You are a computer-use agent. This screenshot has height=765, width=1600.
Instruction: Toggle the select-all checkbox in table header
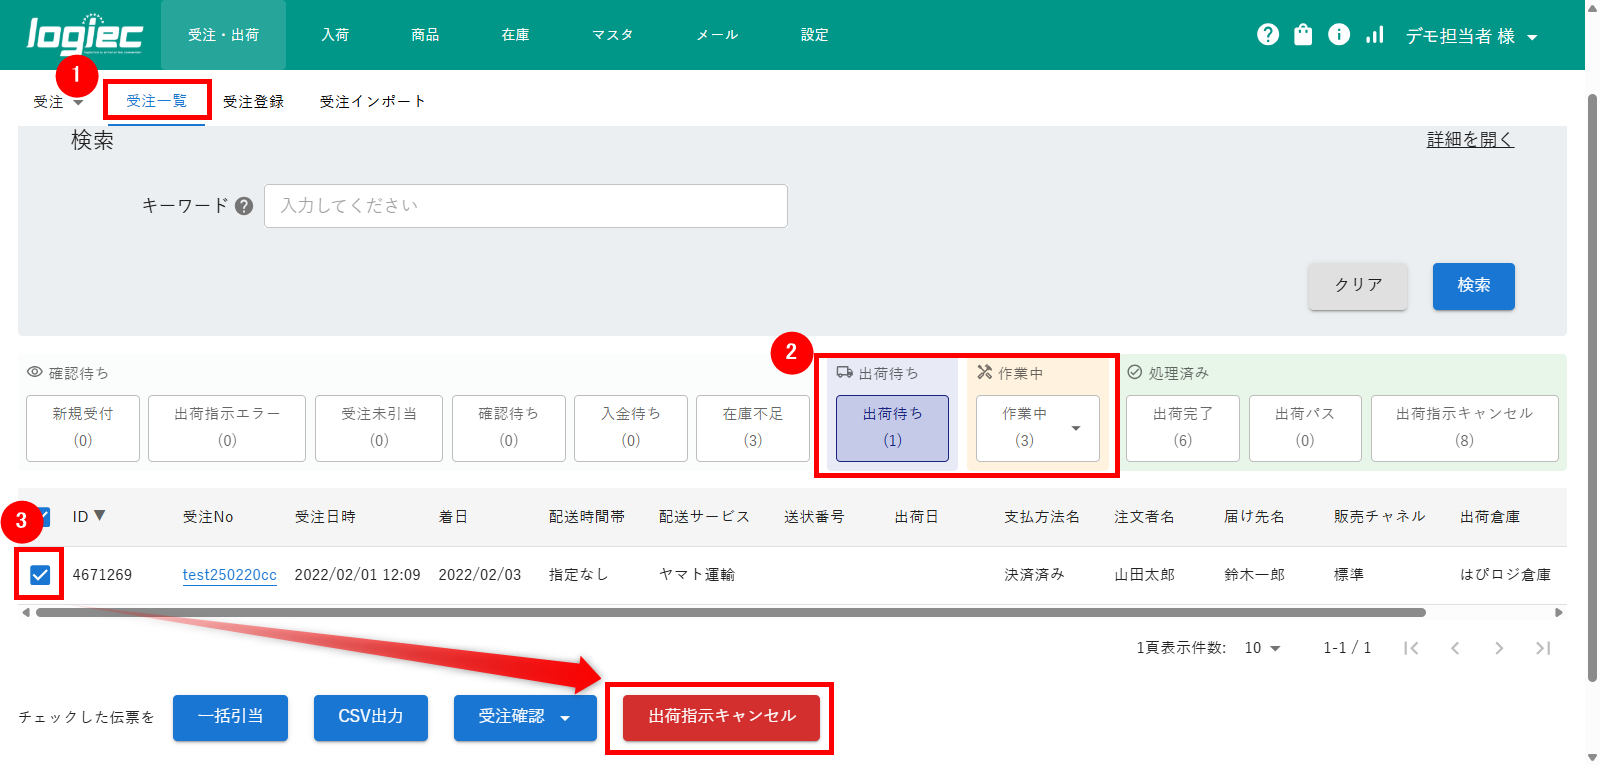click(43, 517)
